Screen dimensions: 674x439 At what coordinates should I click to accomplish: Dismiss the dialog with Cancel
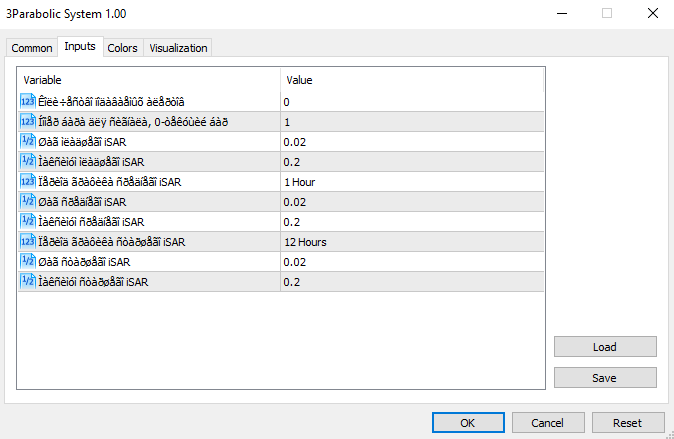point(547,423)
